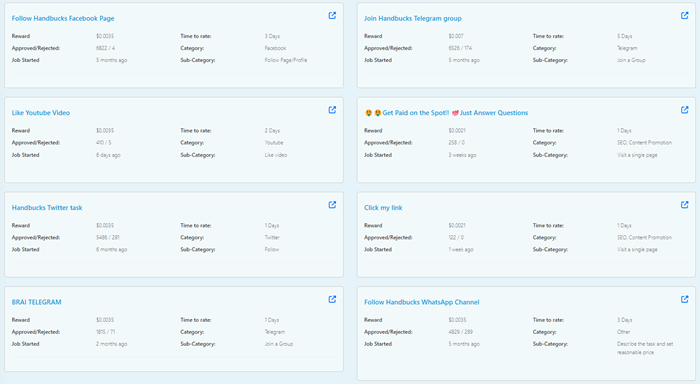Open external link icon for BRAI TELEGRAM
The height and width of the screenshot is (384, 700).
tap(332, 299)
